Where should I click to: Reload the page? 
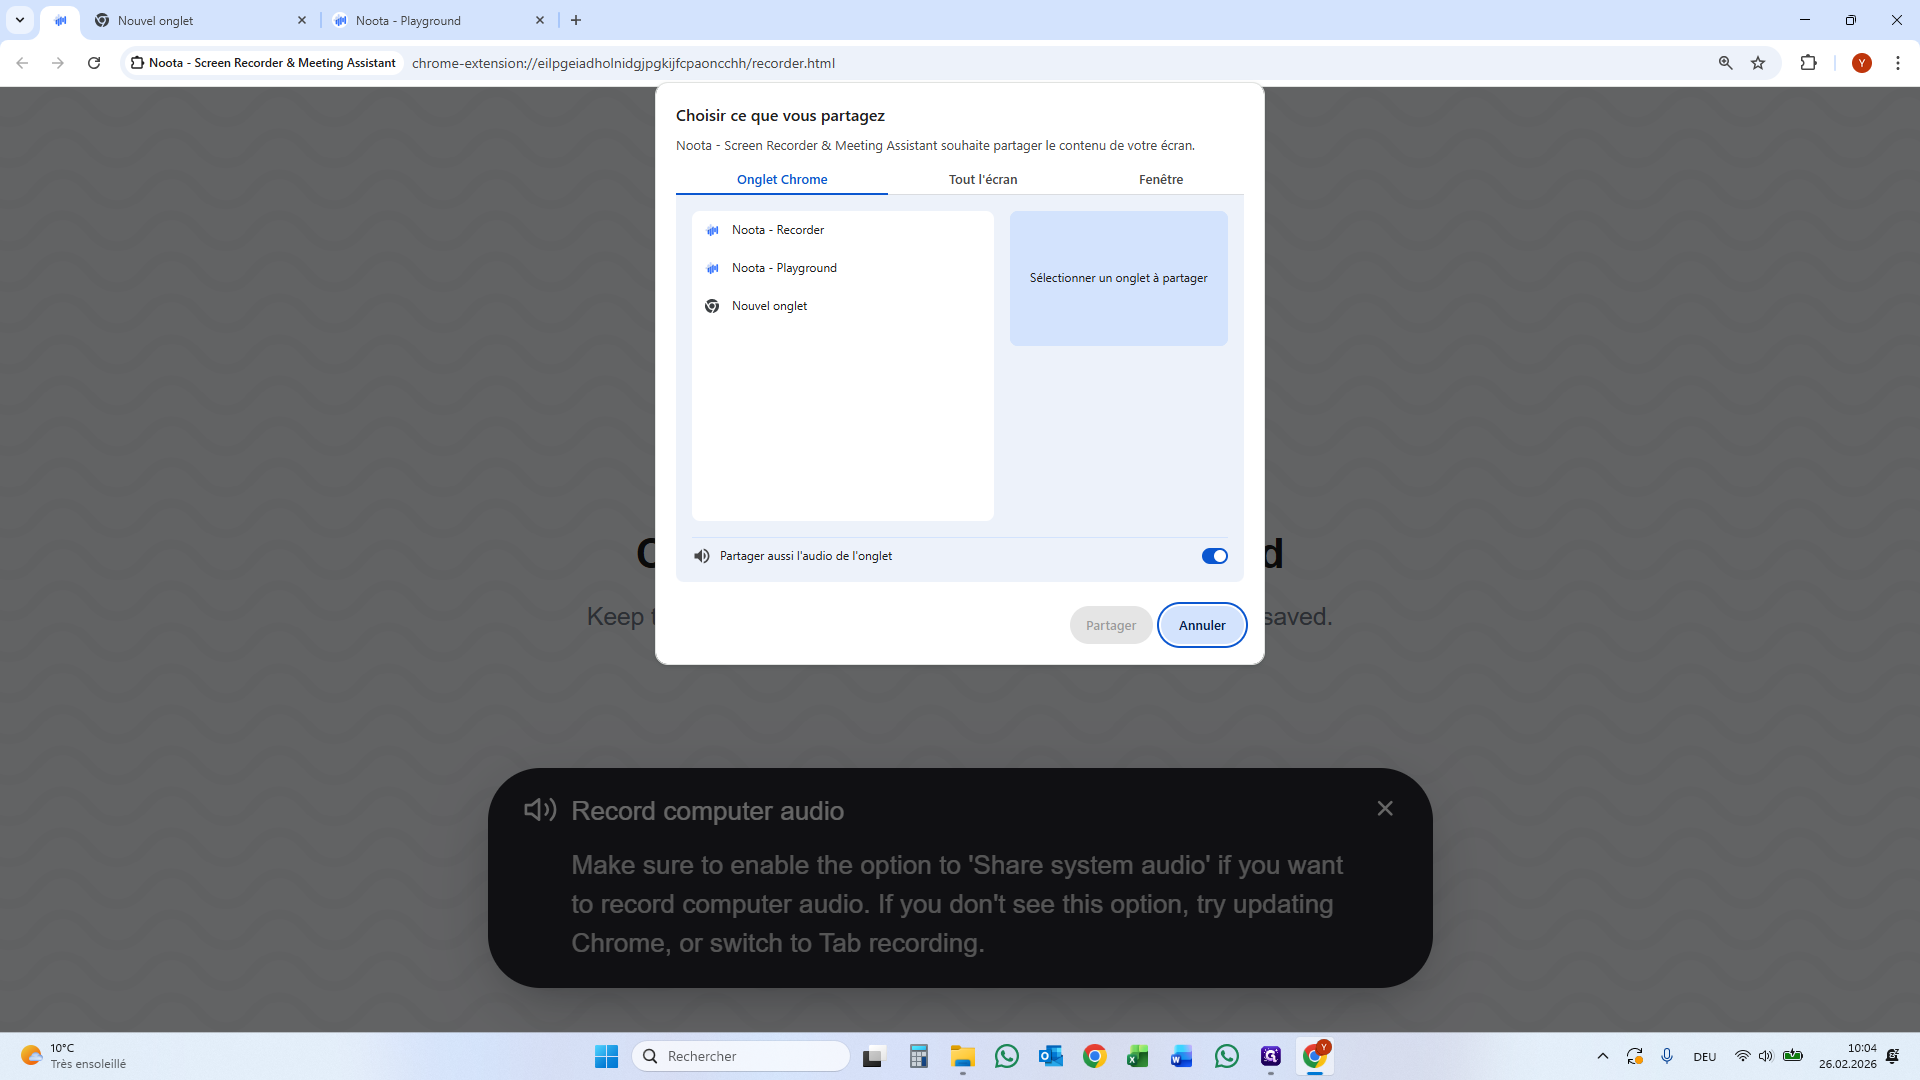point(94,63)
